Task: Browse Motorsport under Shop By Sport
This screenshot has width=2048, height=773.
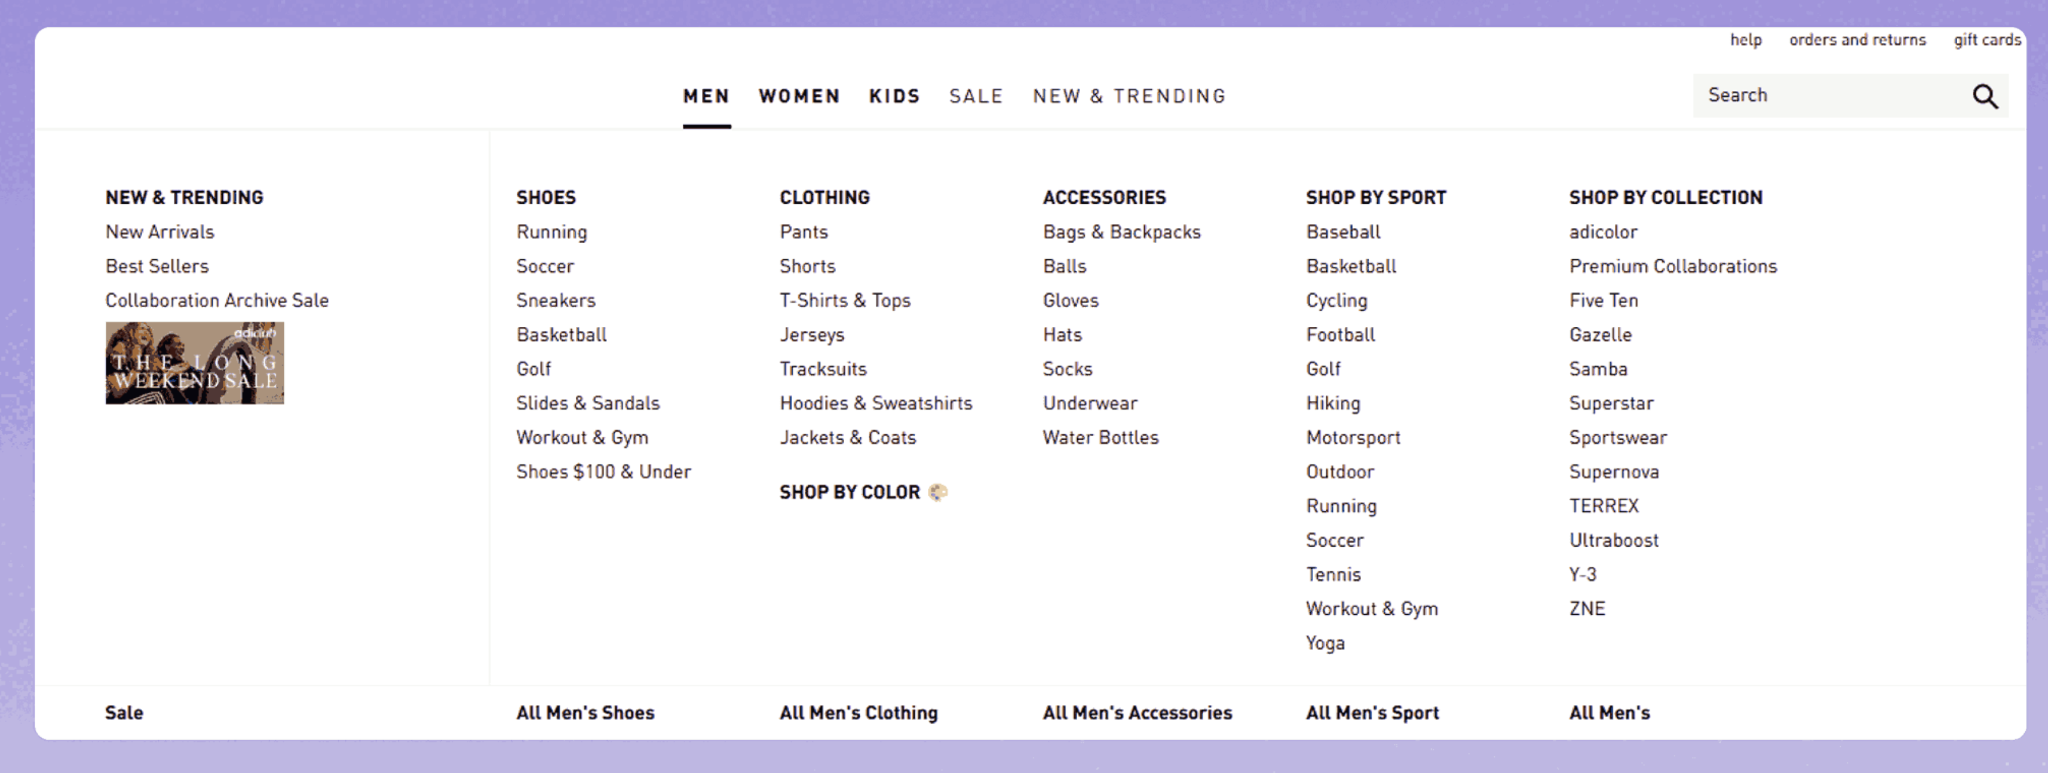Action: point(1353,437)
